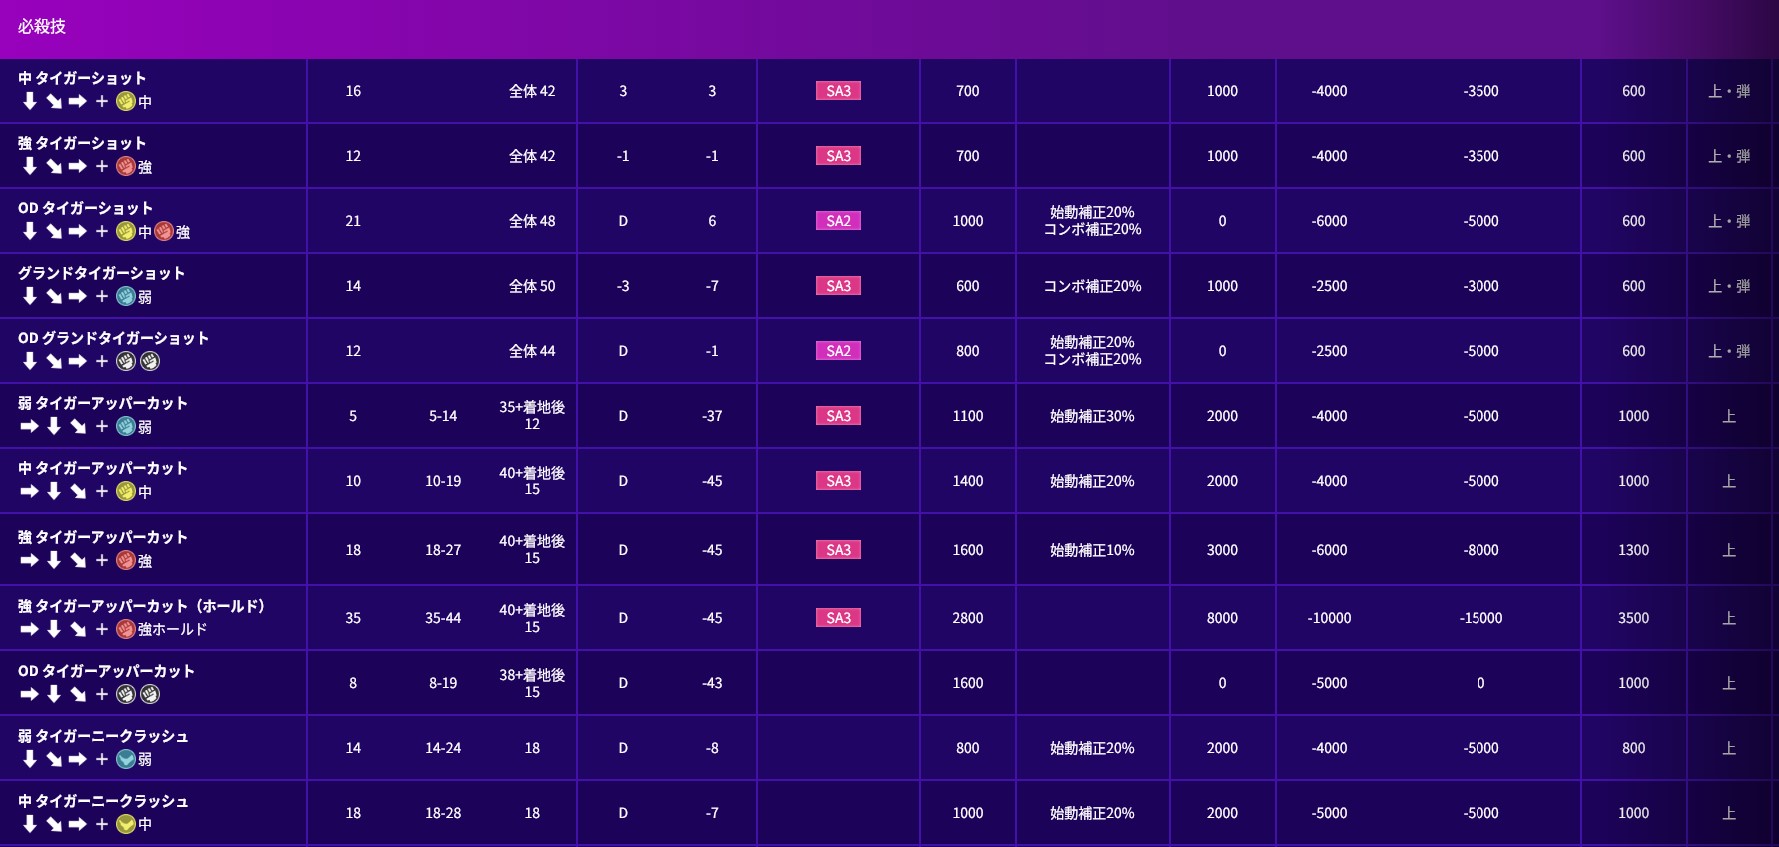The image size is (1779, 847).
Task: Click light kick icon under 弱 タイガーニークラッシュ
Action: tap(126, 759)
